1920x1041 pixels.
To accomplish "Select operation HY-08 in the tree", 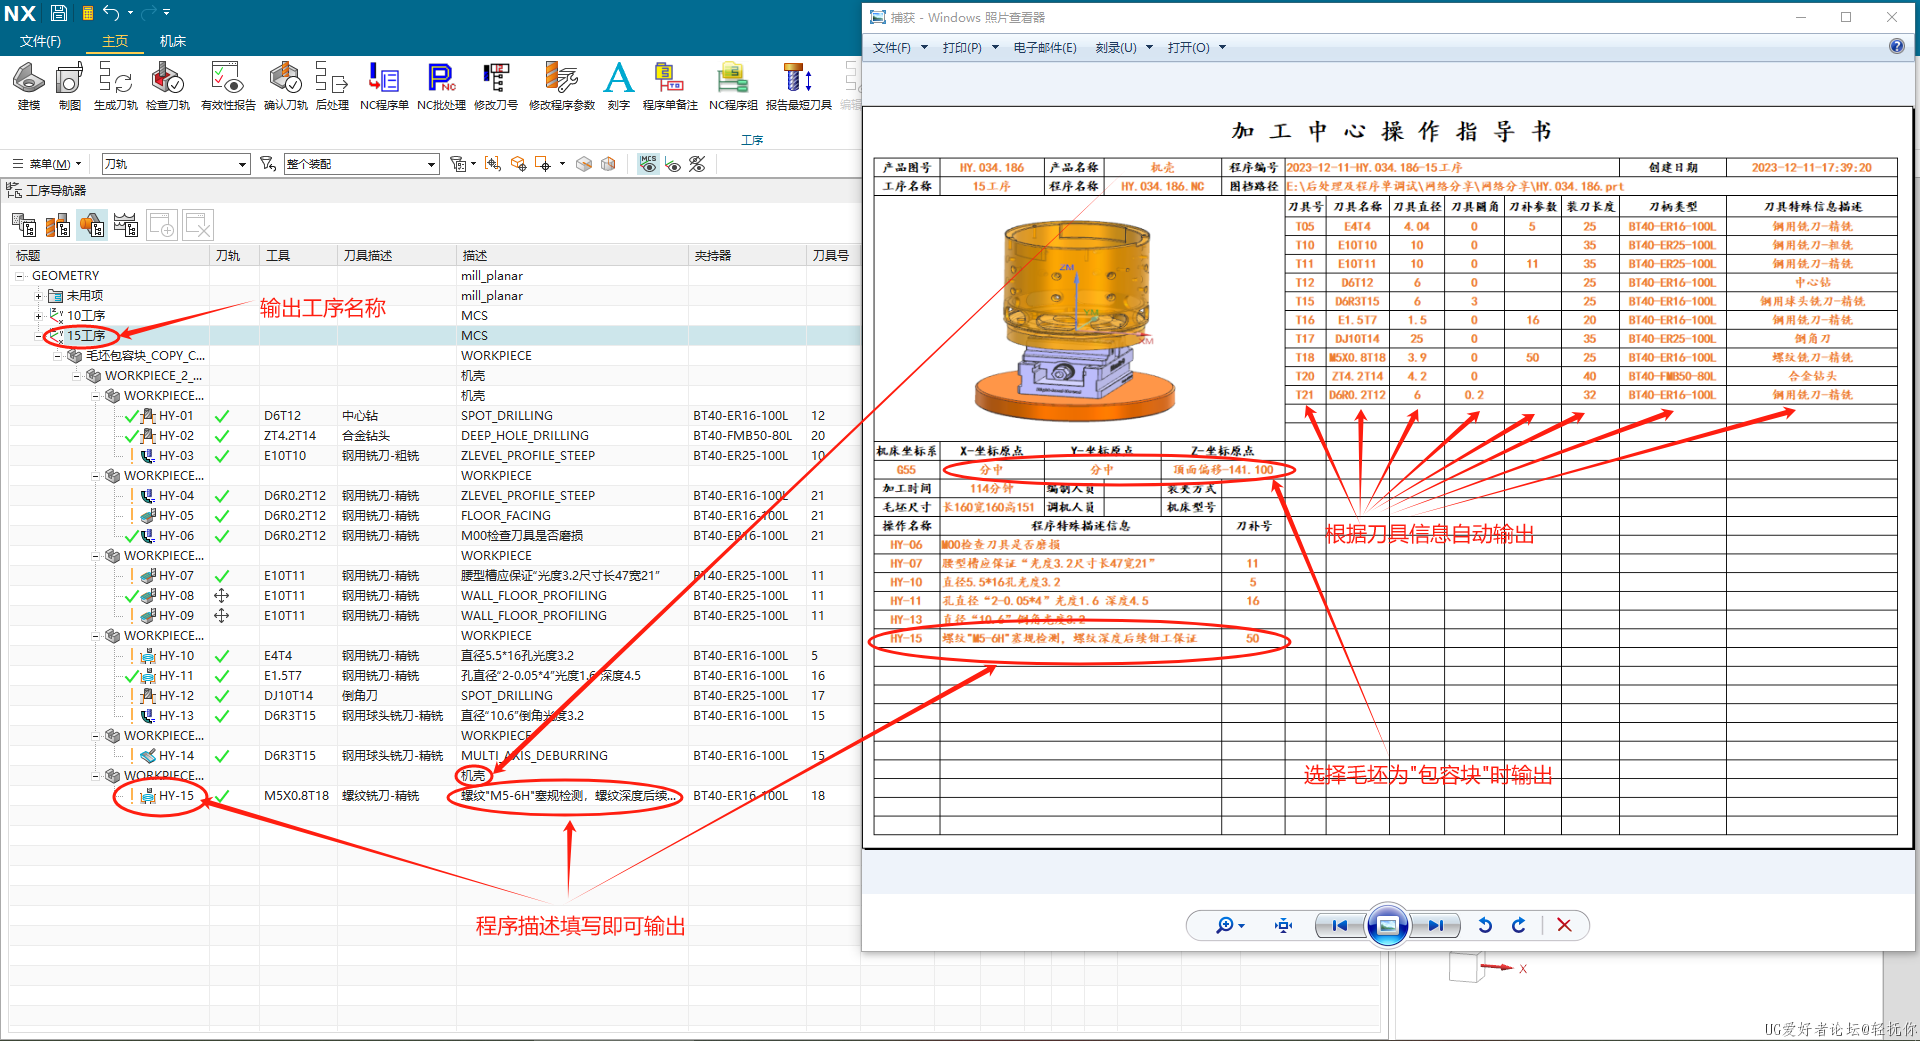I will tap(176, 596).
